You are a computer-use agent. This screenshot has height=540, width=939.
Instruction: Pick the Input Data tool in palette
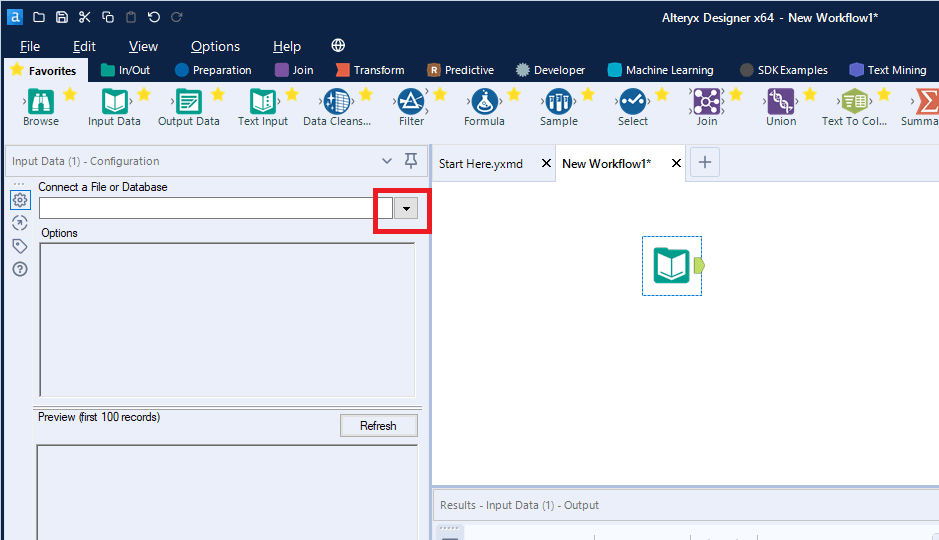(x=114, y=101)
